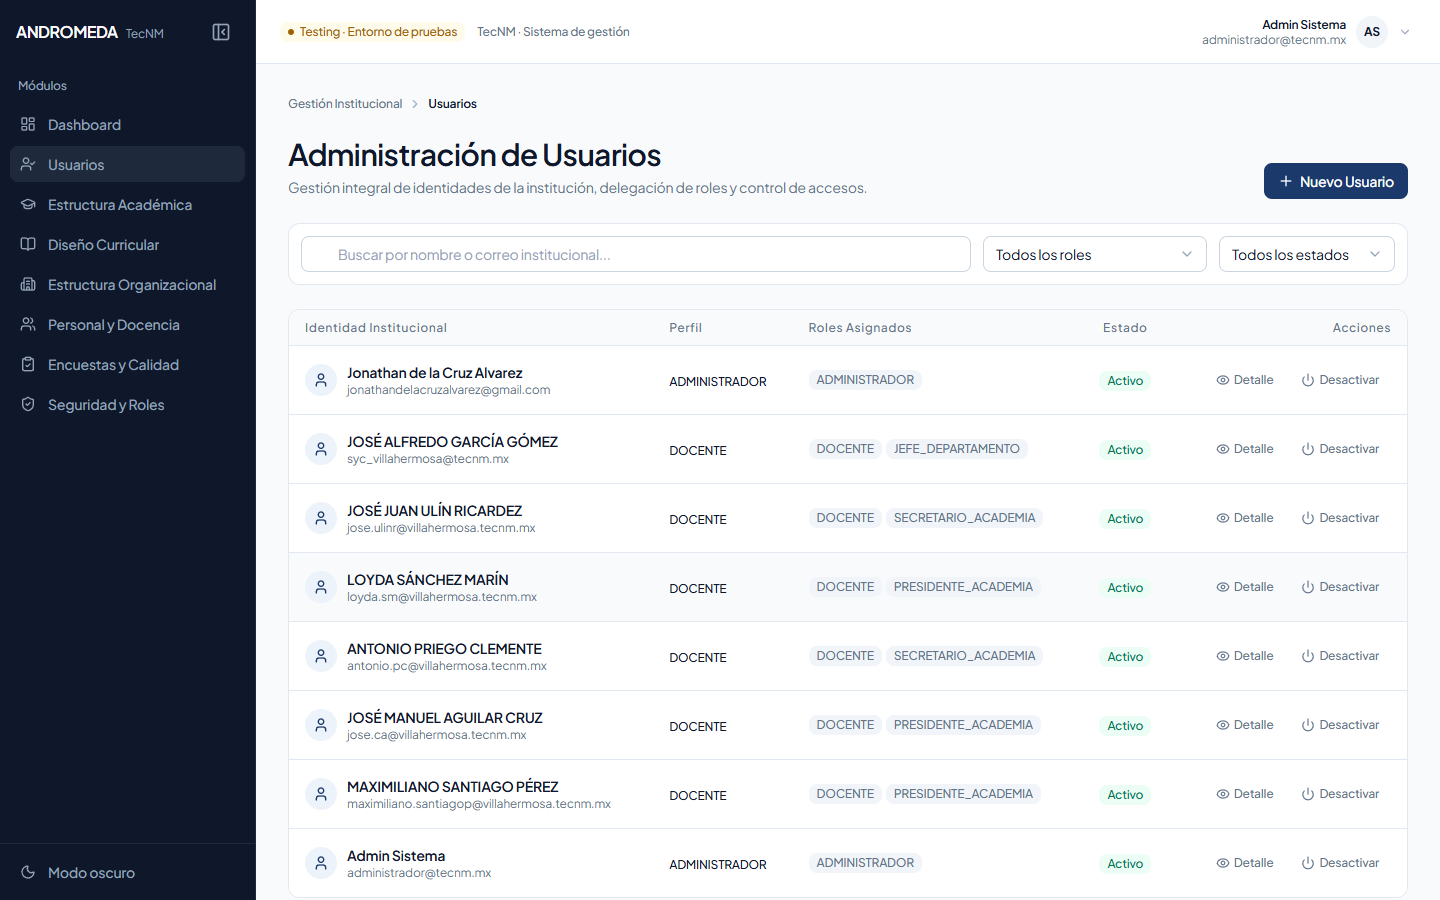The height and width of the screenshot is (900, 1440).
Task: Click the JEFE_DEPARTAMENTO role tag
Action: [x=957, y=449]
